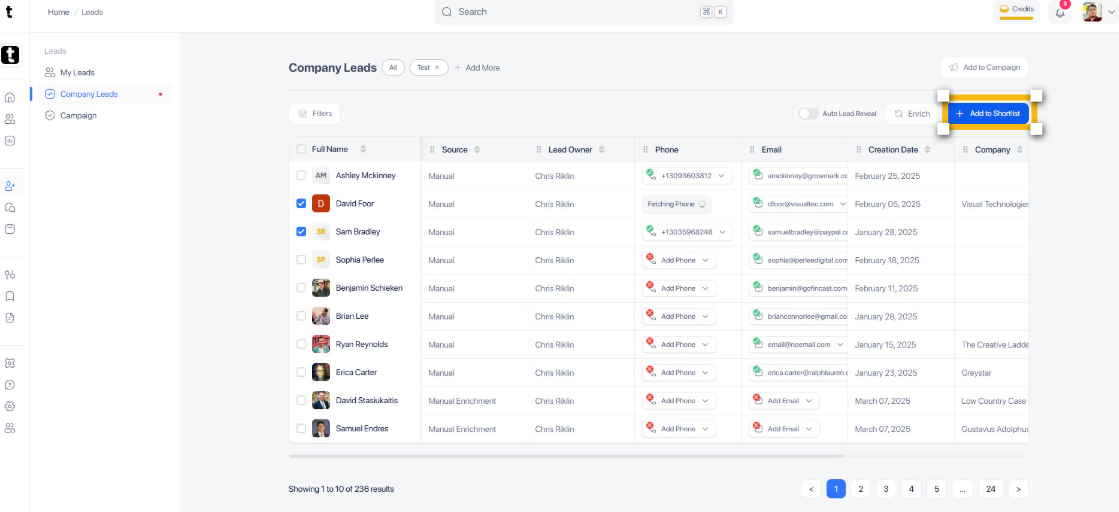Click Ryan Reynolds' avatar photo
Screen dimensions: 1119x512
321,344
